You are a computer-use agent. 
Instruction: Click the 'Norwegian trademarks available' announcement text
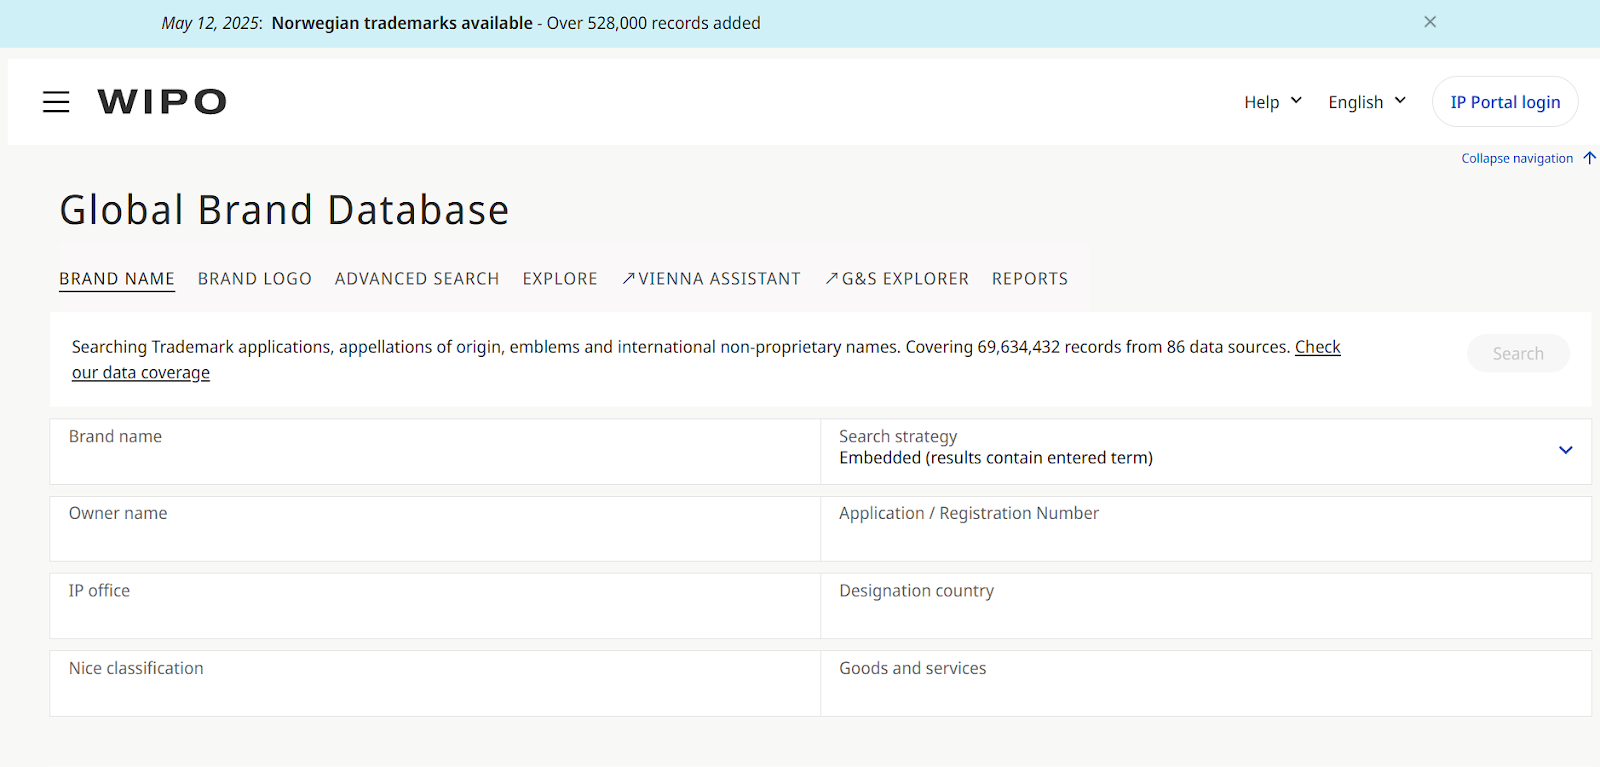click(x=402, y=23)
